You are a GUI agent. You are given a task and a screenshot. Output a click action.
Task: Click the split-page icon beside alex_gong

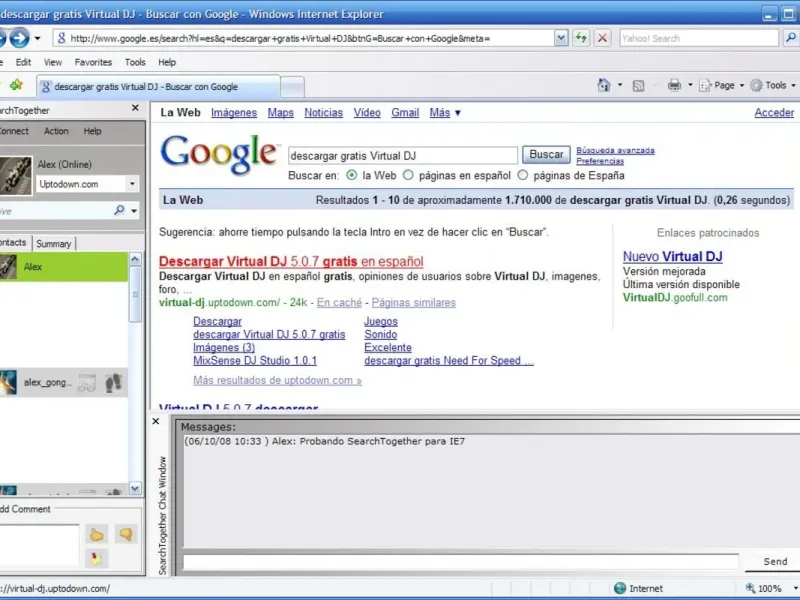[87, 383]
